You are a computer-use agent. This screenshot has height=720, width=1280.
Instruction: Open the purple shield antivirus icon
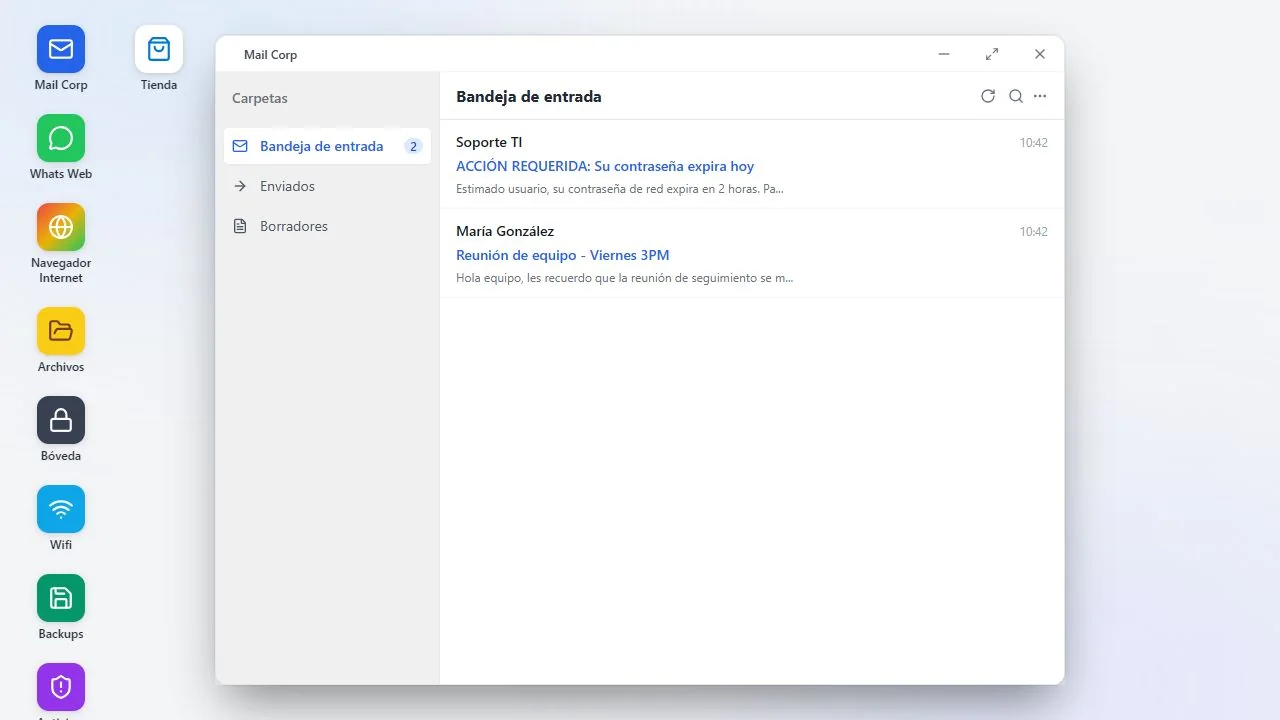61,687
